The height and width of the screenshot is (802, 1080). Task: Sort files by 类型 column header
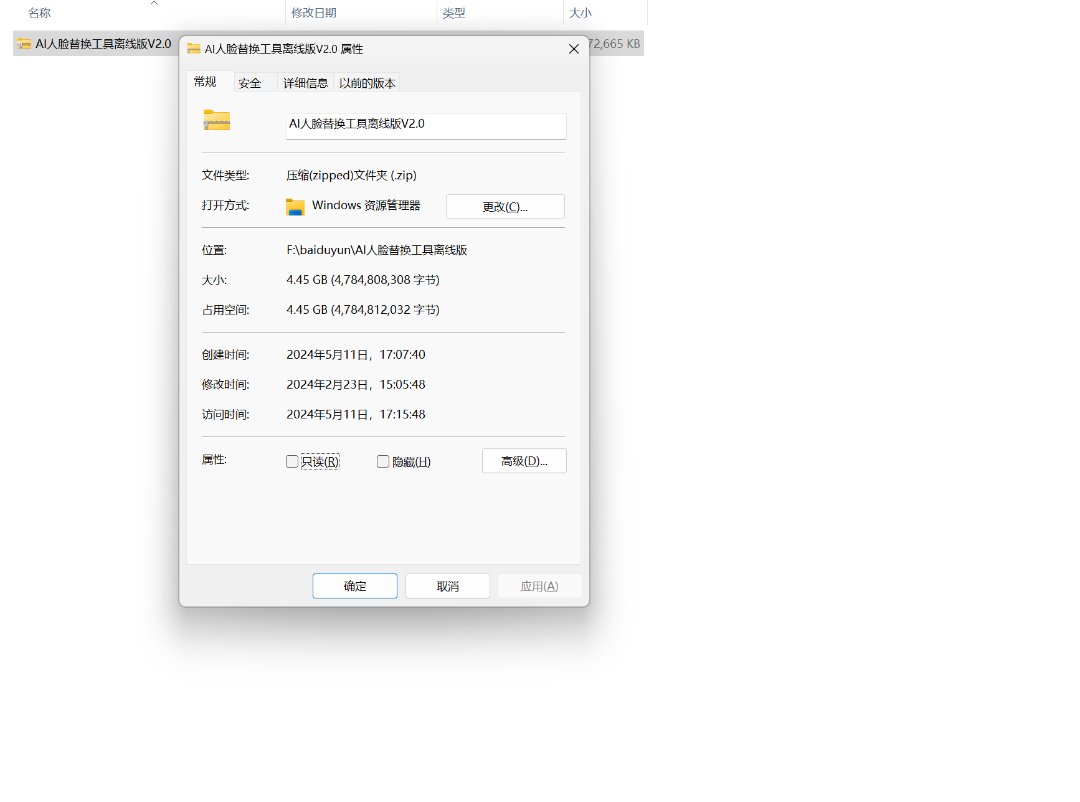(454, 14)
